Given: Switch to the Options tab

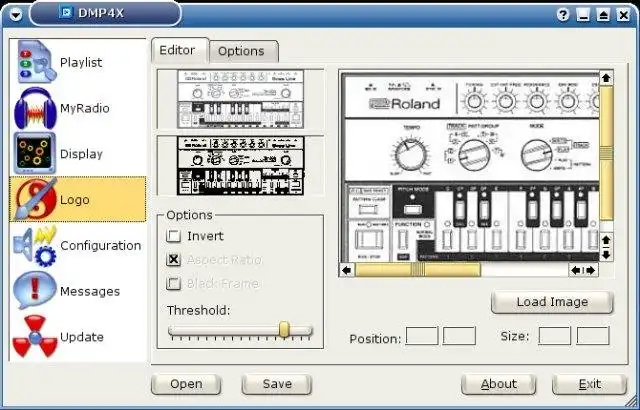Looking at the screenshot, I should (x=244, y=51).
